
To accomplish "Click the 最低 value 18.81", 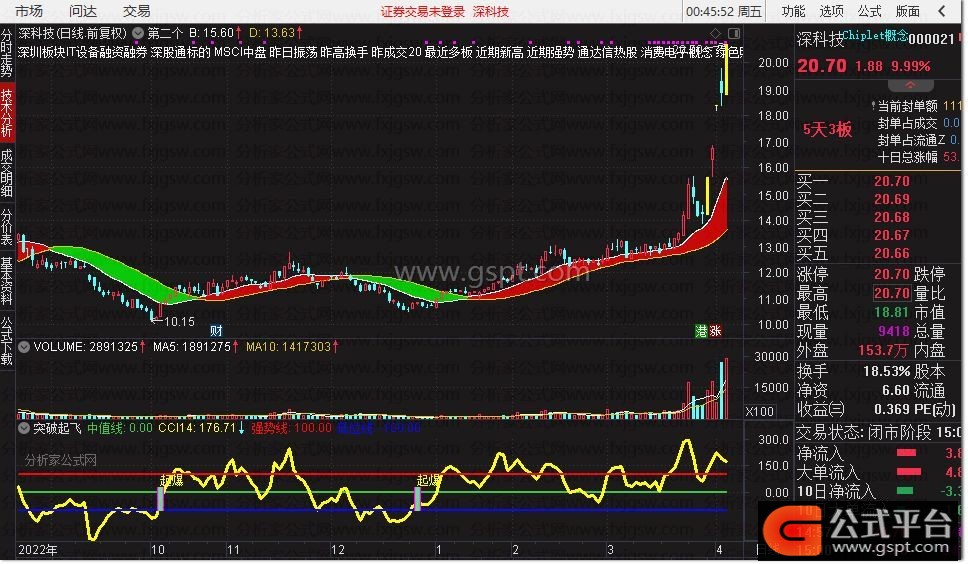I will [891, 313].
